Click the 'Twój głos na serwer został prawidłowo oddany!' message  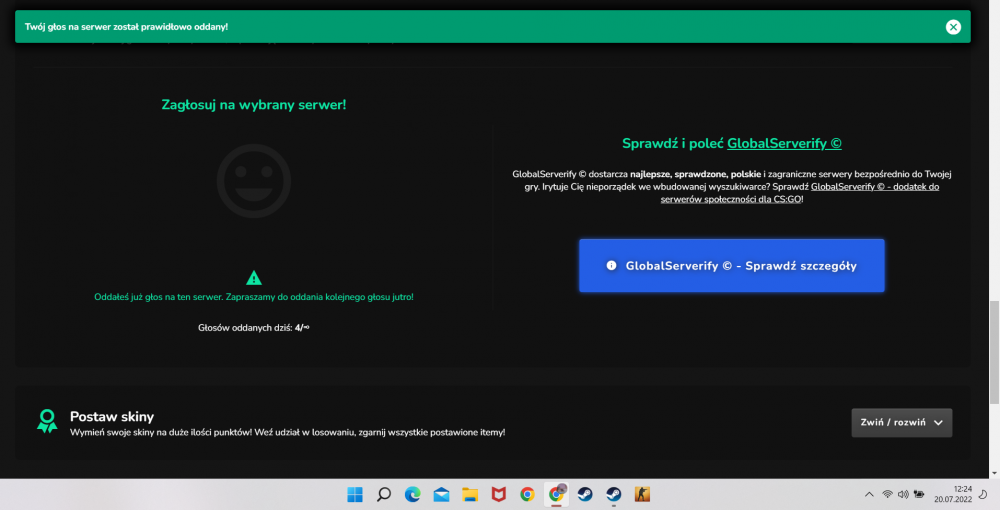pos(126,27)
